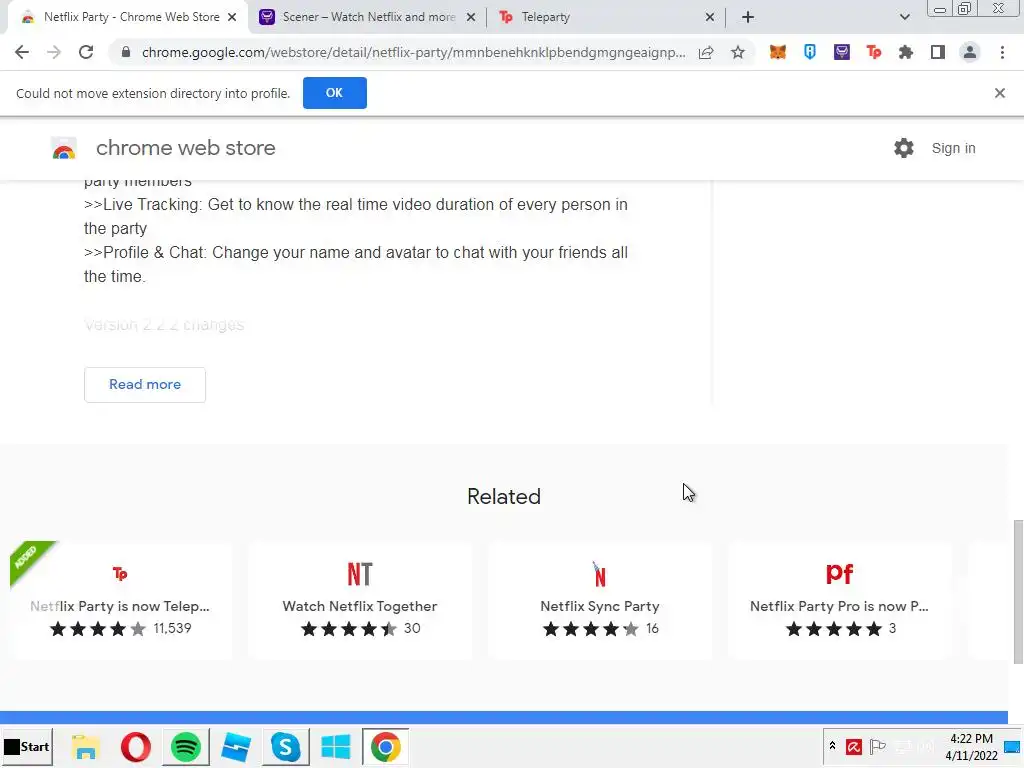
Task: Open the web store settings gear
Action: pyautogui.click(x=904, y=148)
